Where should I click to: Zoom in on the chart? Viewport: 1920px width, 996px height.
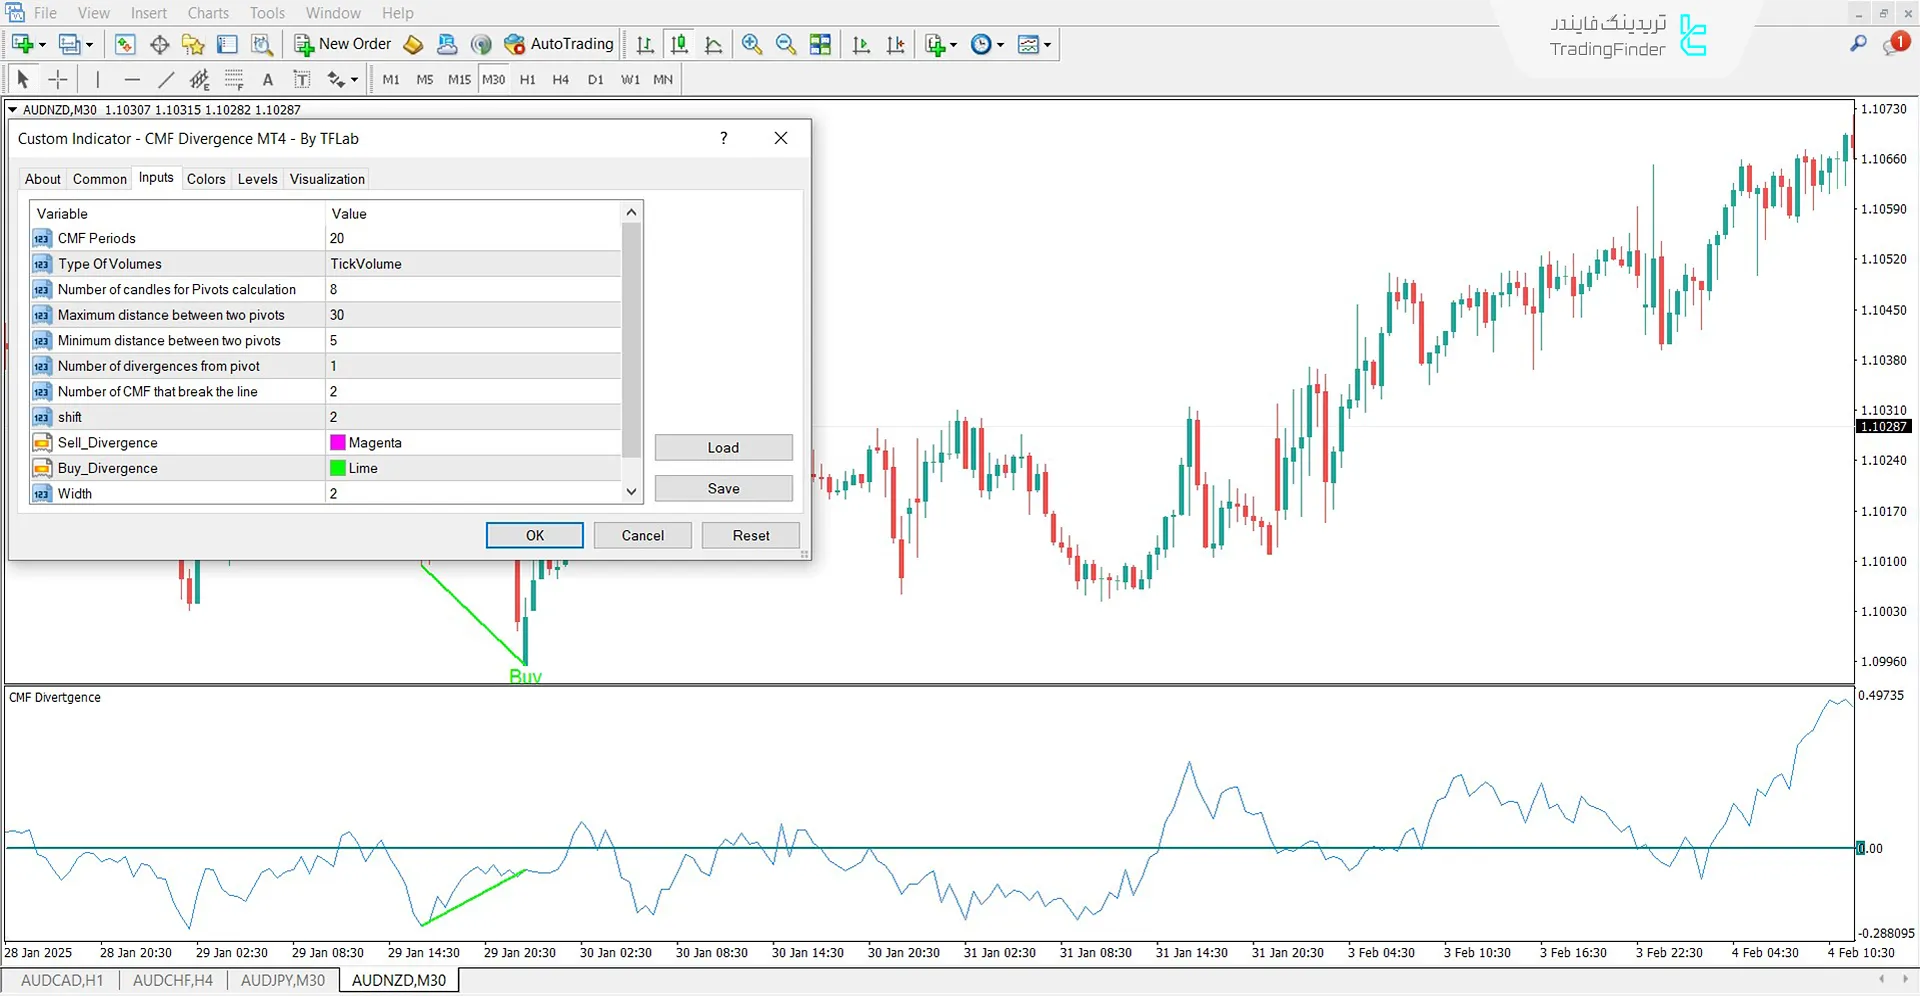click(751, 44)
